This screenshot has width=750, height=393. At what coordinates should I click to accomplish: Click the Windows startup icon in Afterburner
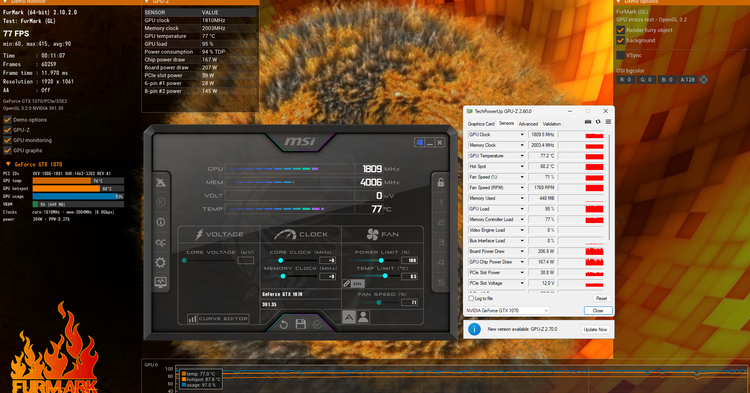click(x=419, y=142)
